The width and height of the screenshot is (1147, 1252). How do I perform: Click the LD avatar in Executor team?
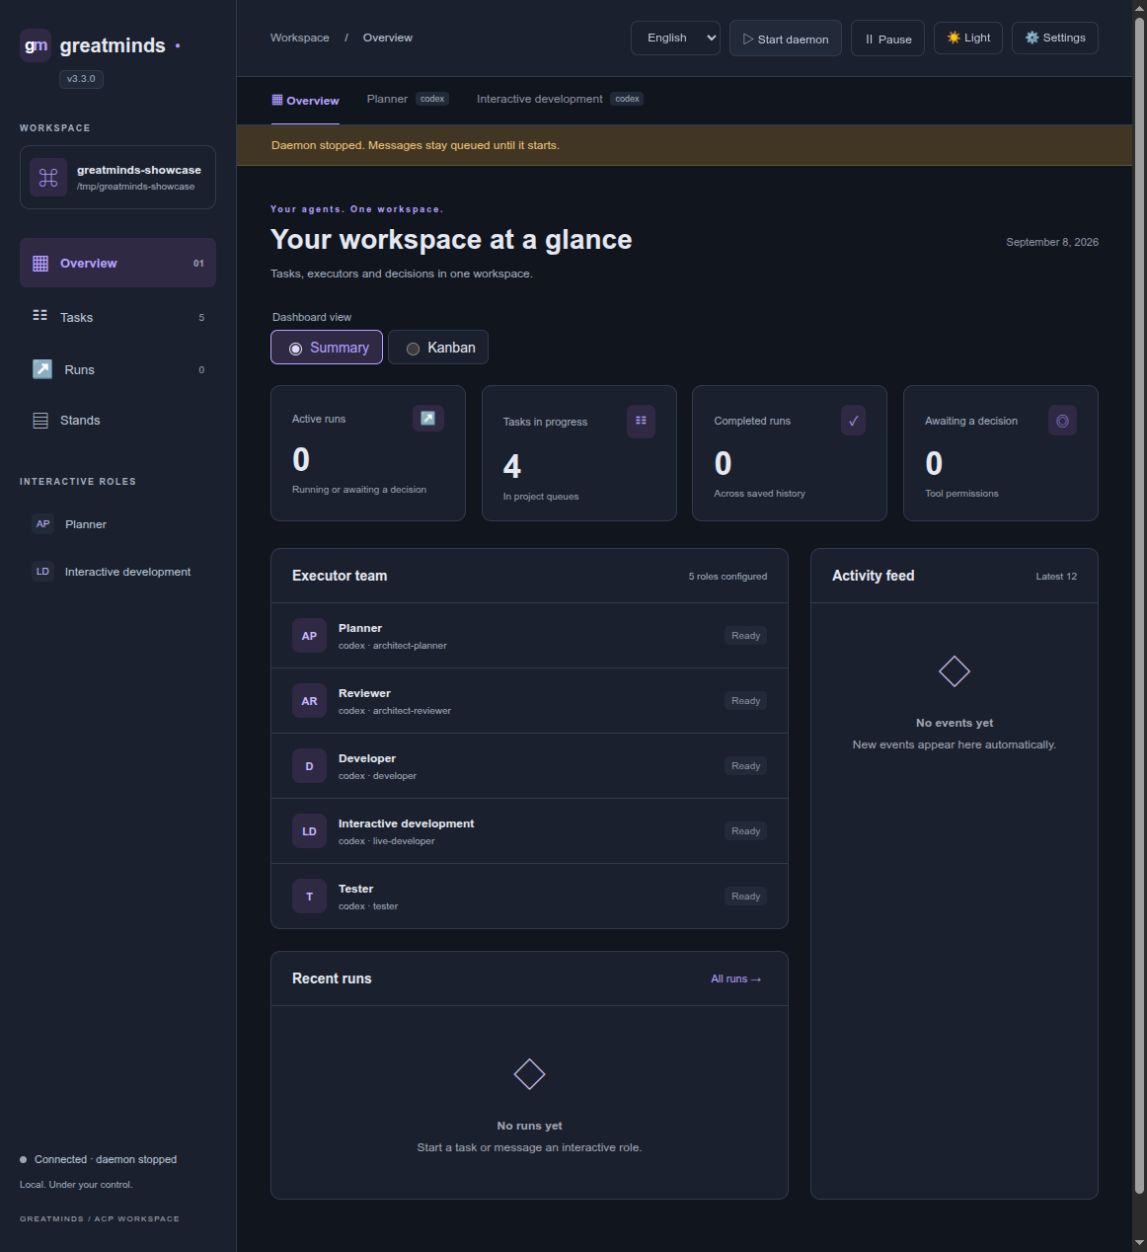309,831
